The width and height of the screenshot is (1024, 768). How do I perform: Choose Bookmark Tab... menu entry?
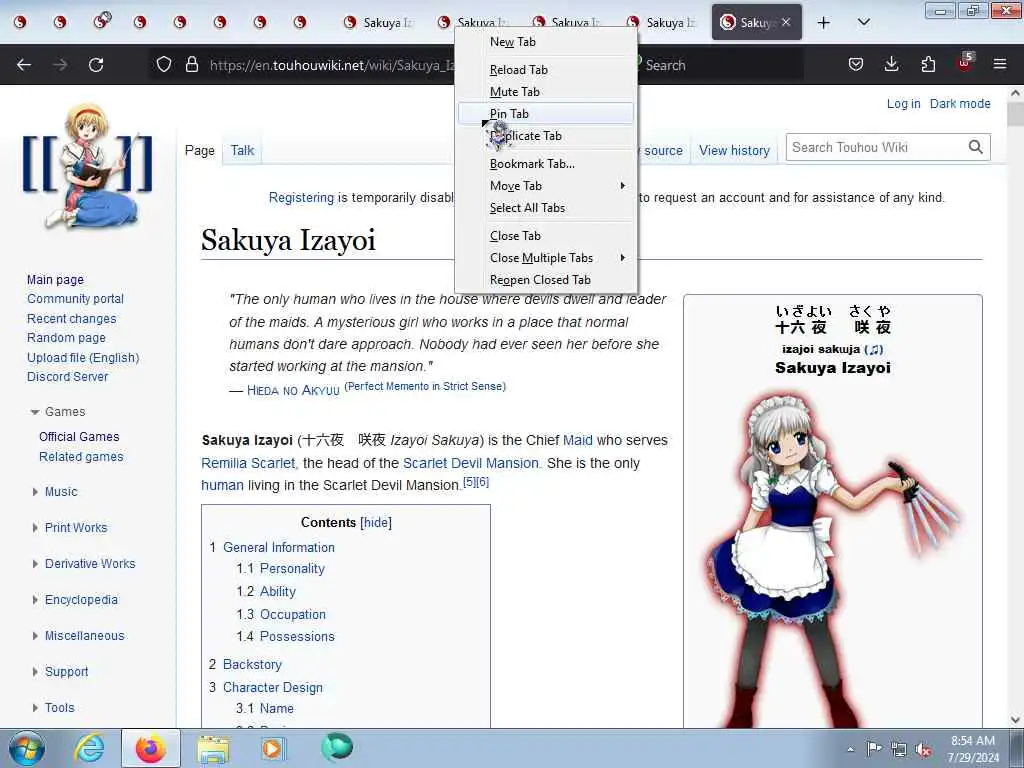click(546, 164)
